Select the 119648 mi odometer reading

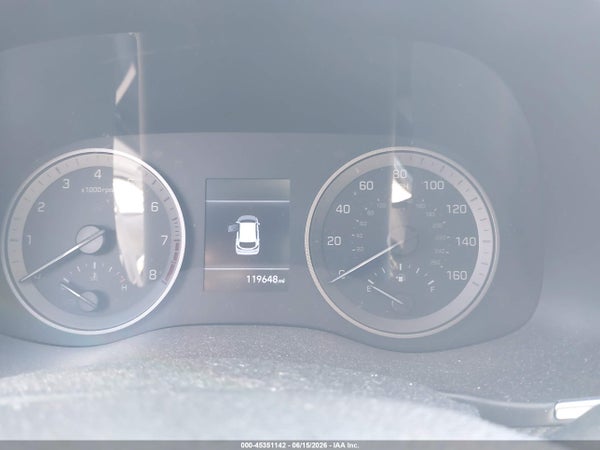click(x=266, y=280)
